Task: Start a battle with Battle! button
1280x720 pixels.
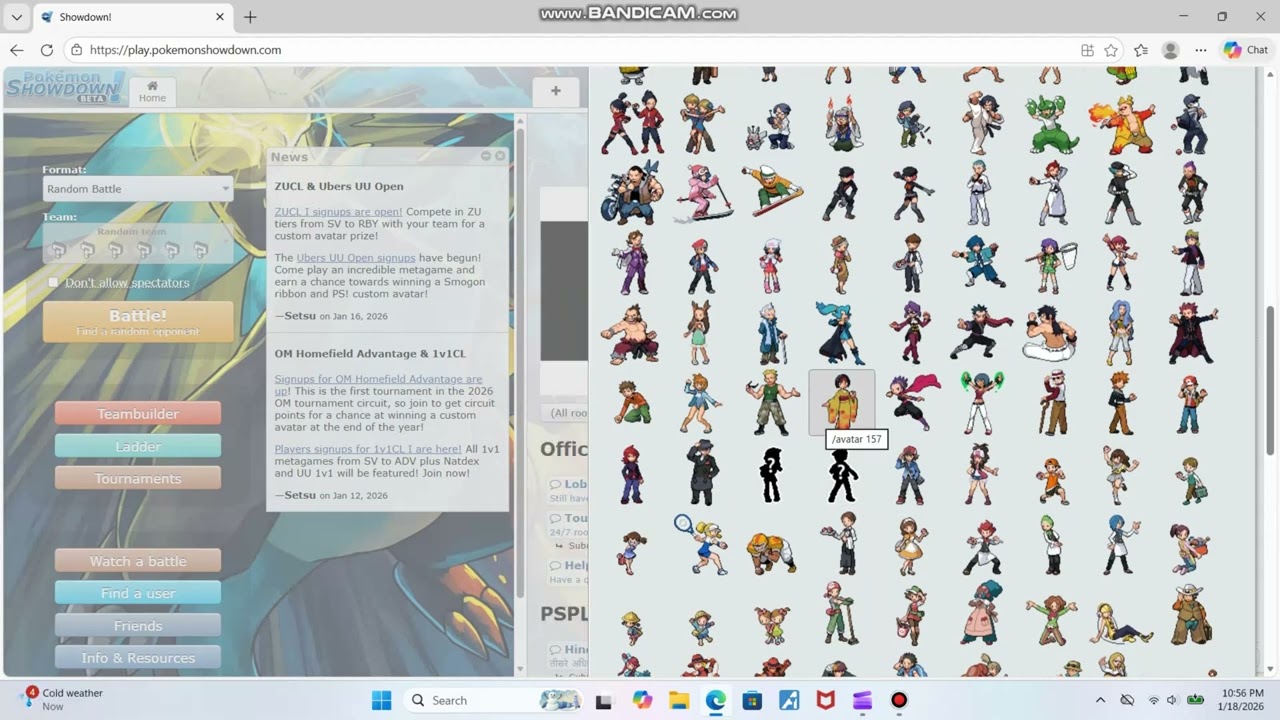Action: coord(138,322)
